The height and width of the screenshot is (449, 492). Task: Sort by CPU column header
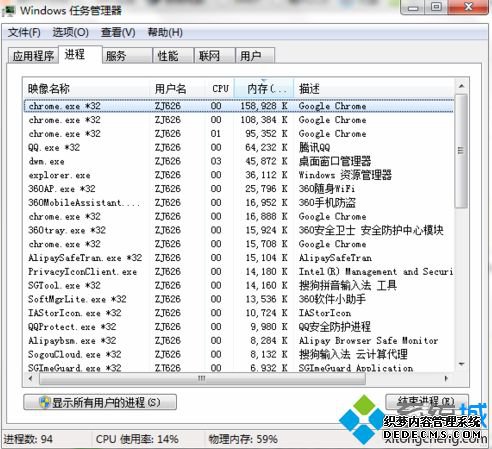(220, 89)
